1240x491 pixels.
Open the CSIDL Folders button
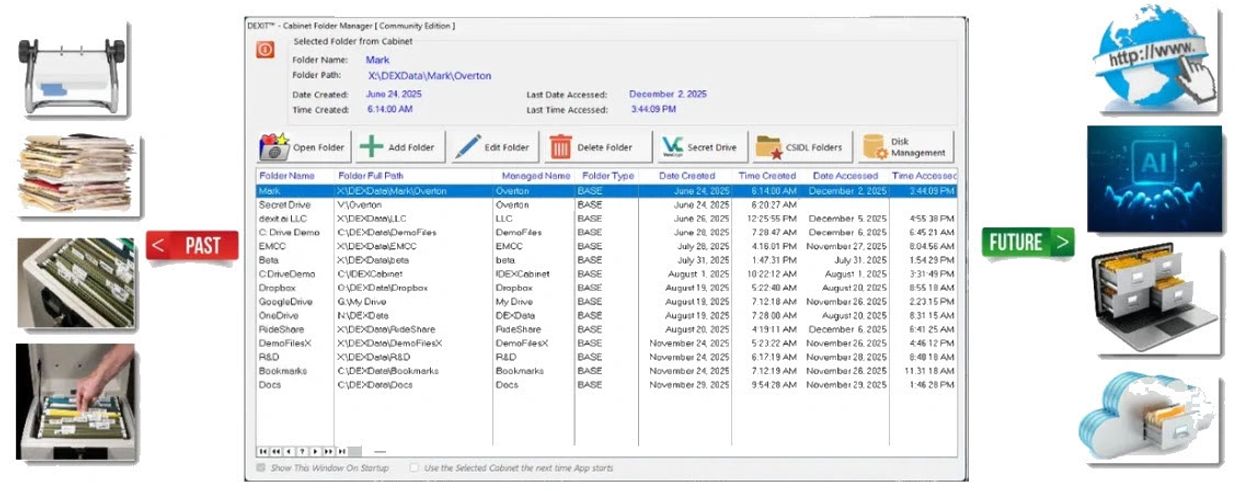800,147
